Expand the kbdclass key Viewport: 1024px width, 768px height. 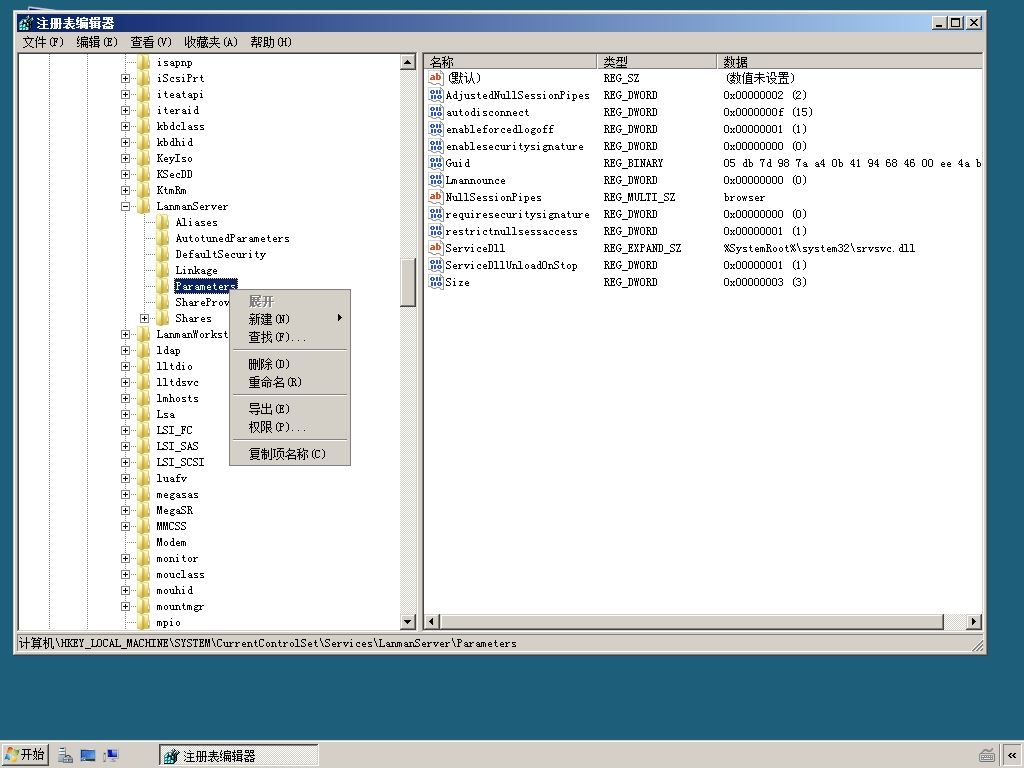pos(125,127)
